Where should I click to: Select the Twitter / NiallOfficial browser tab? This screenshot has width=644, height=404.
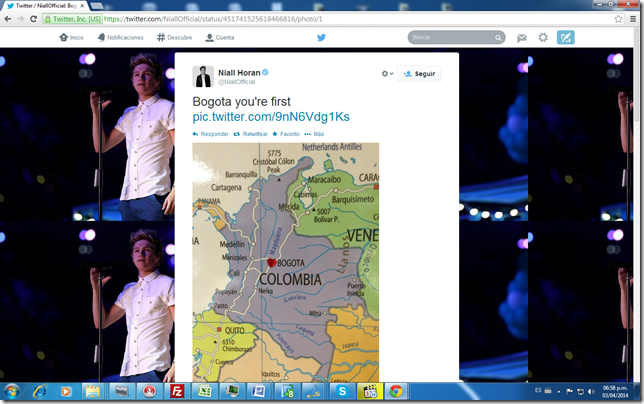pyautogui.click(x=45, y=6)
